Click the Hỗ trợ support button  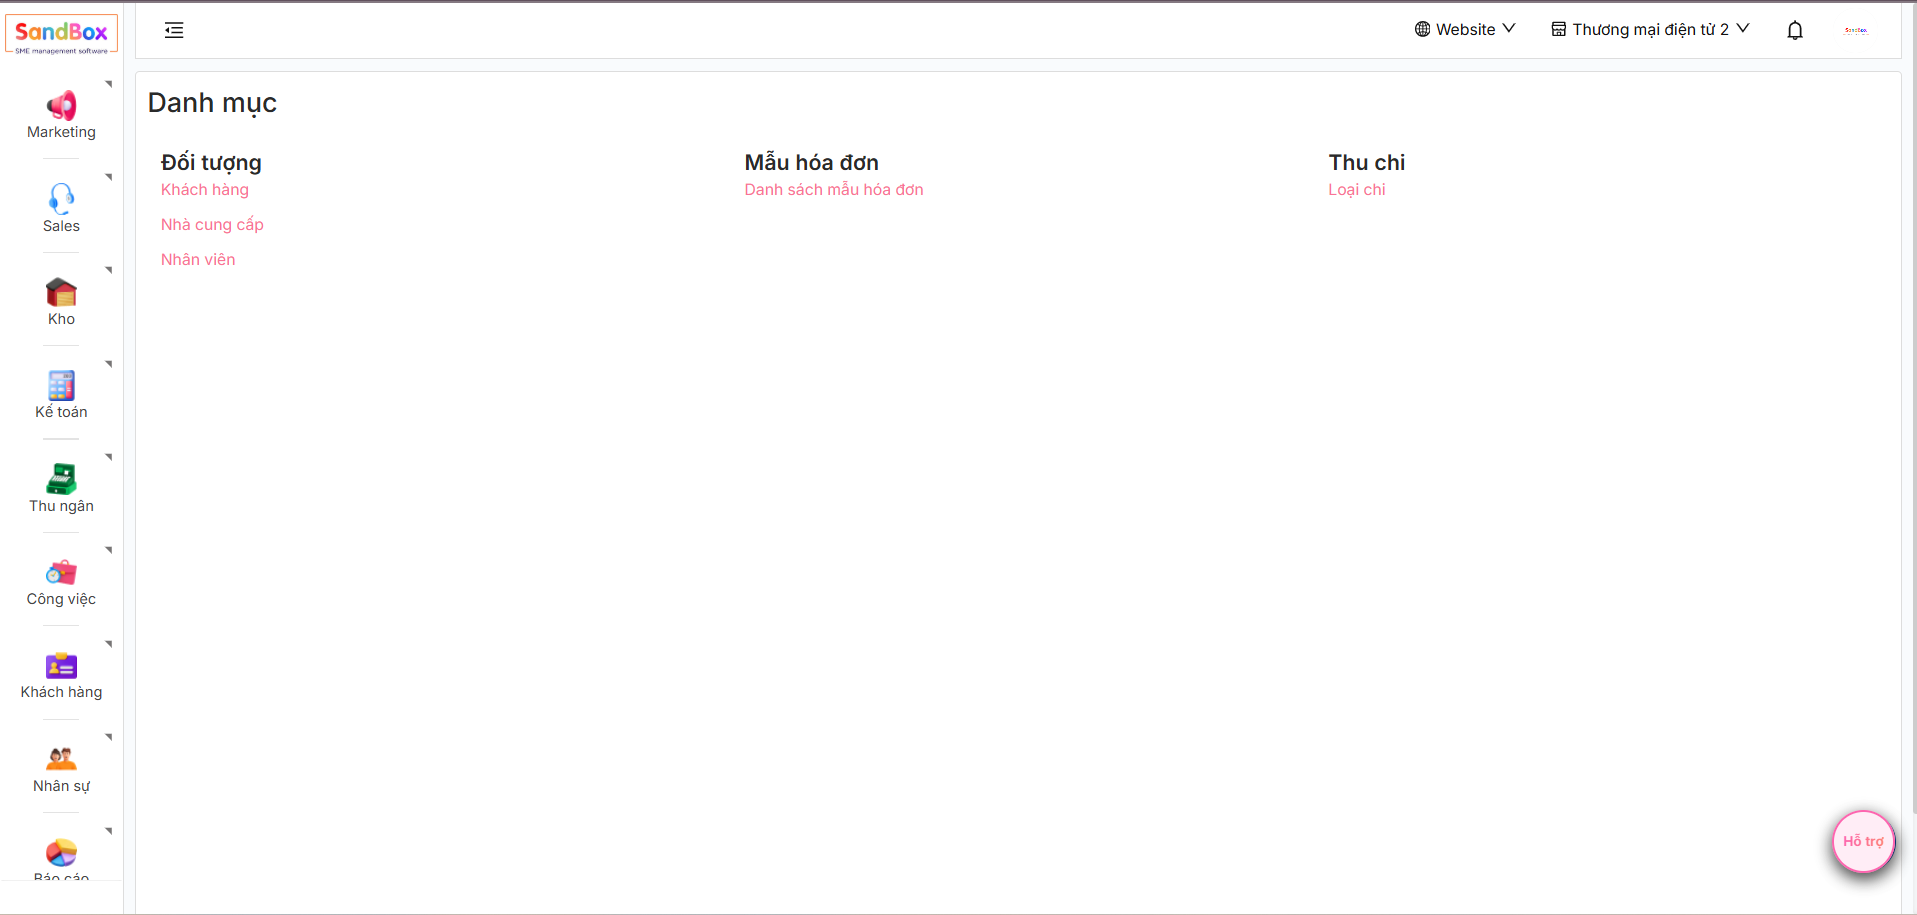point(1862,841)
